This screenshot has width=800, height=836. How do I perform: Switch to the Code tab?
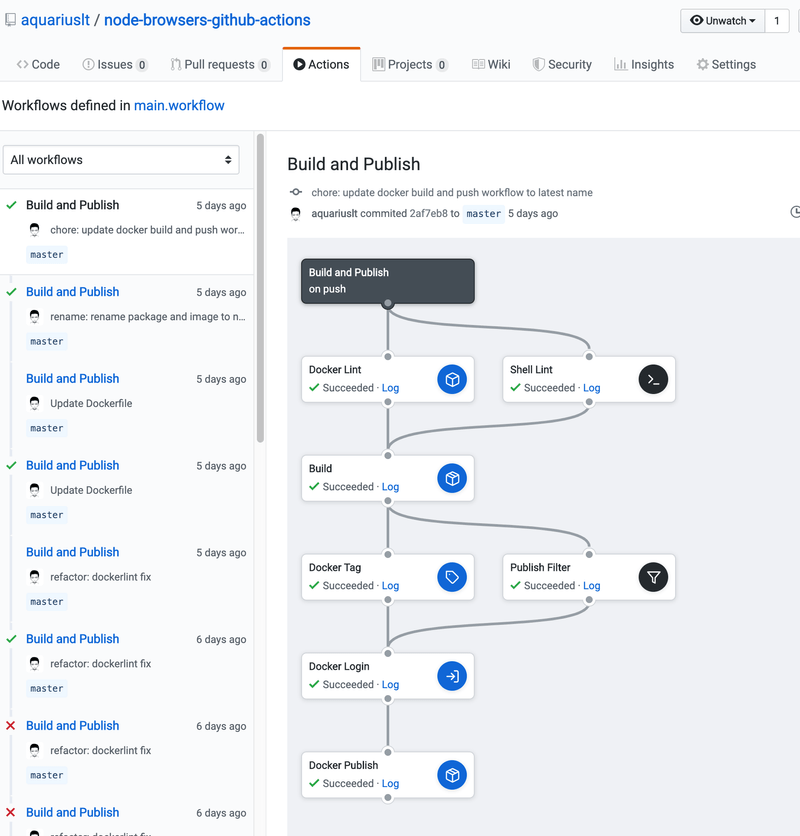point(38,65)
